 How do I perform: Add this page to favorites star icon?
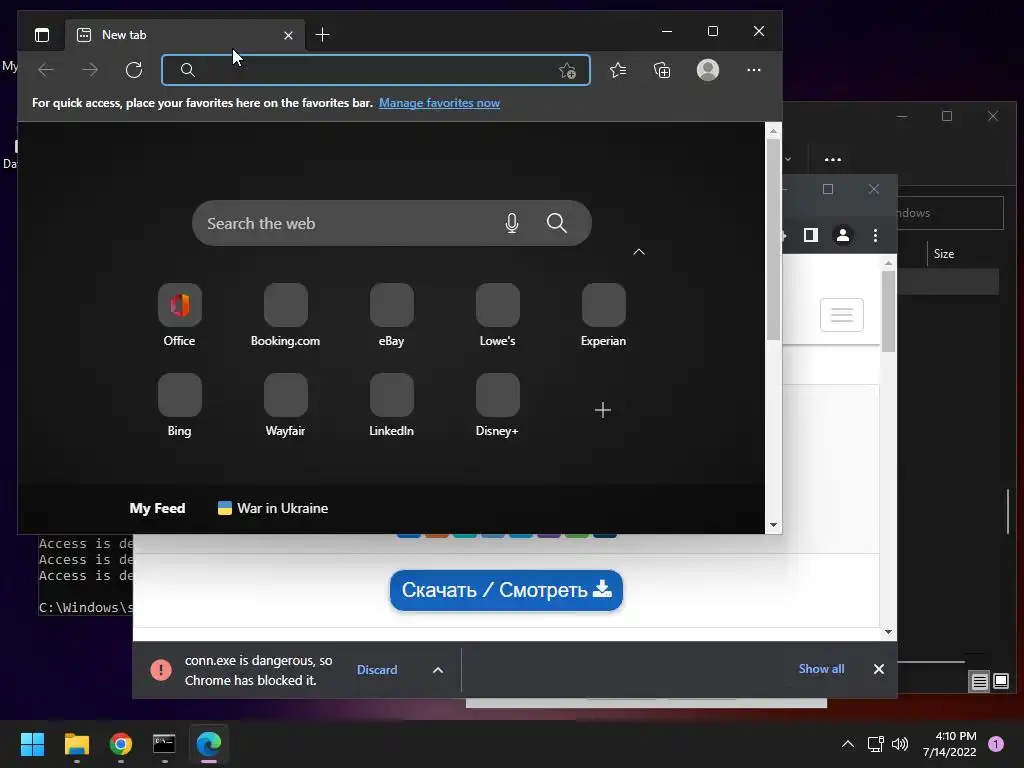pyautogui.click(x=568, y=71)
